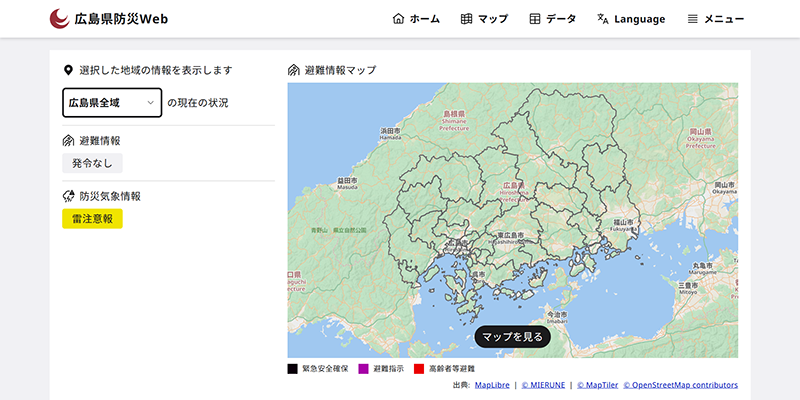The width and height of the screenshot is (800, 400).
Task: Click the red crescent site logo
Action: [x=60, y=19]
